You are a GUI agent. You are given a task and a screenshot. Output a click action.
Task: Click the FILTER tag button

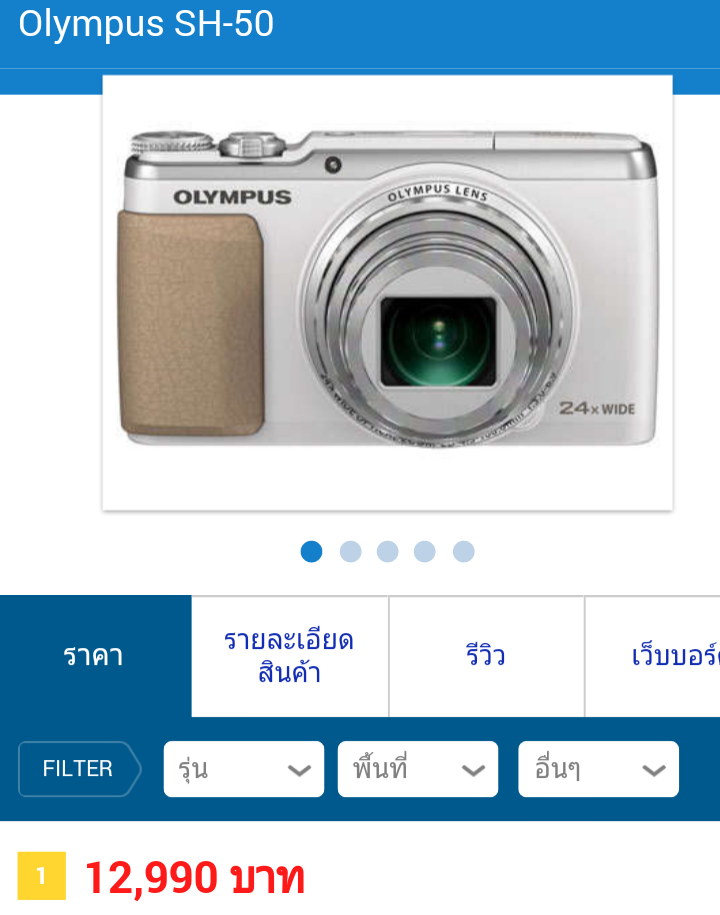tap(80, 769)
